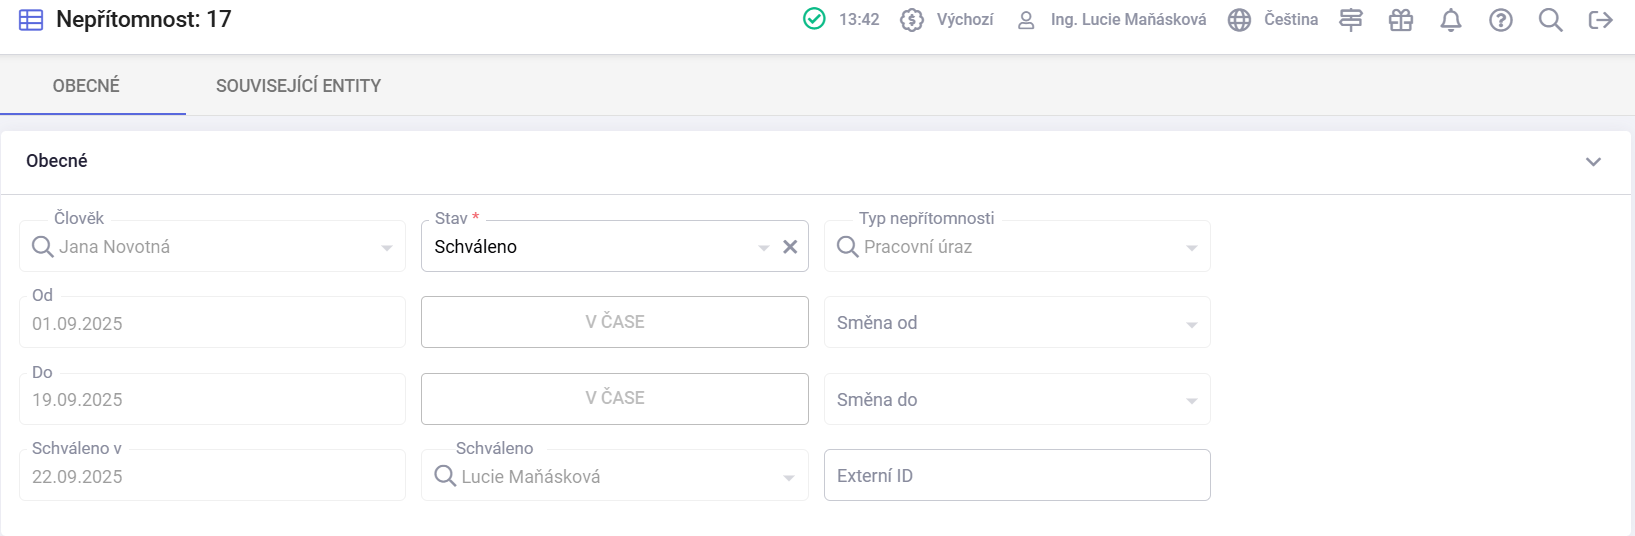Toggle the V ČASE button for Do
This screenshot has height=536, width=1635.
click(x=614, y=398)
